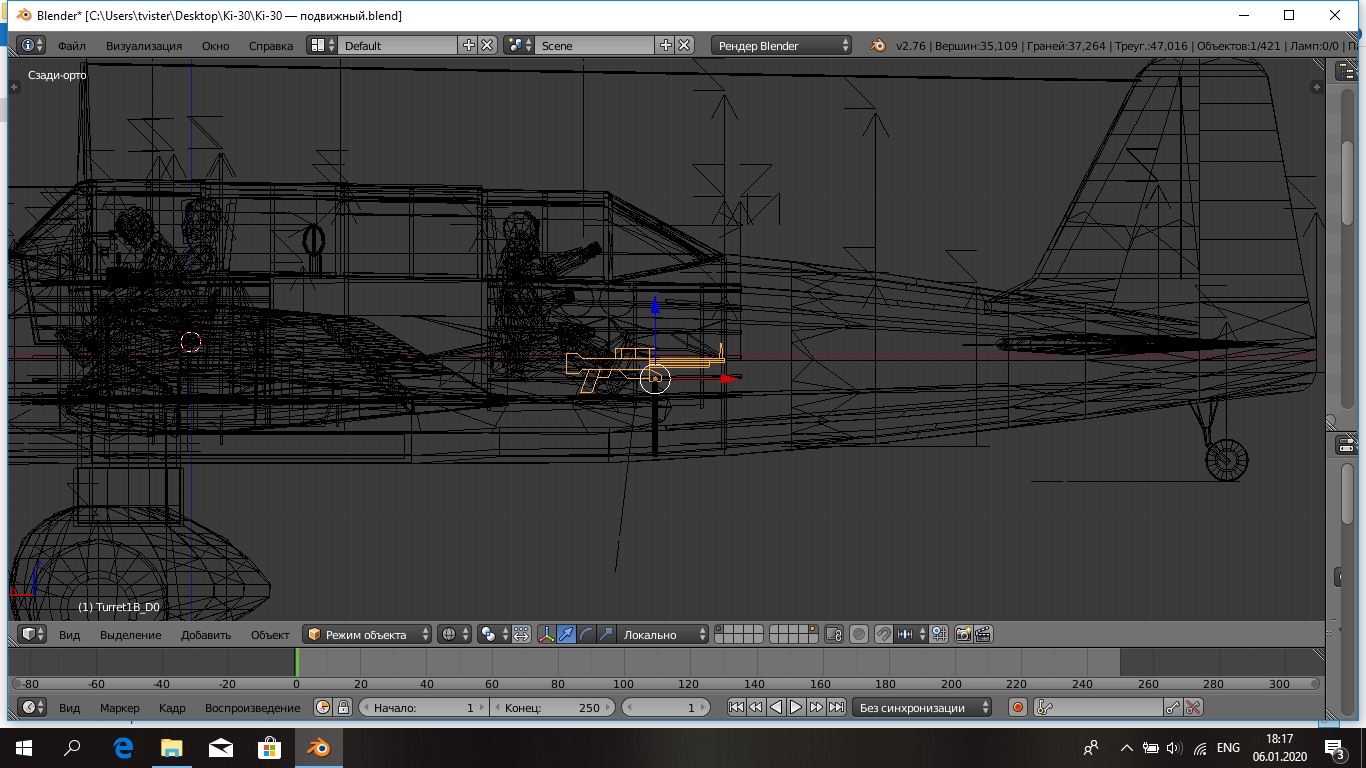This screenshot has width=1366, height=768.
Task: Select the rotate manipulator arc icon
Action: point(587,634)
